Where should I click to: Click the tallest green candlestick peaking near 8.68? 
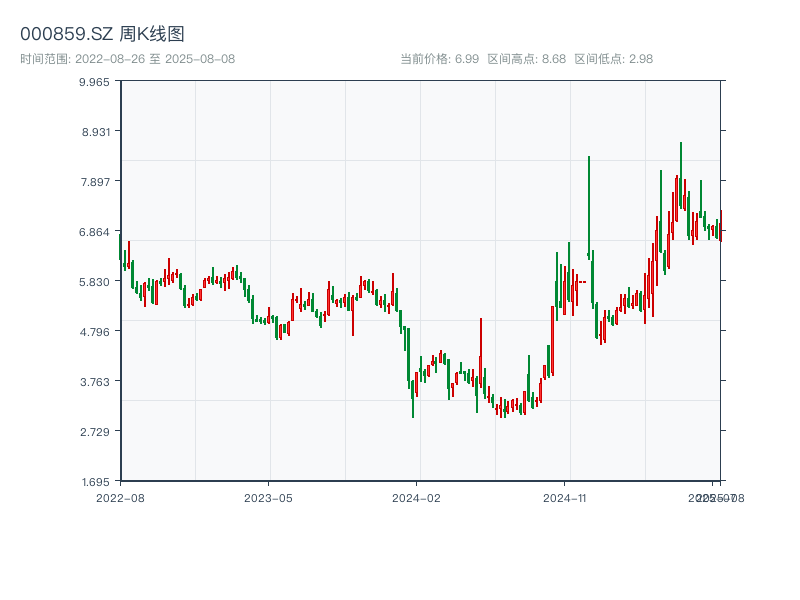pos(681,175)
